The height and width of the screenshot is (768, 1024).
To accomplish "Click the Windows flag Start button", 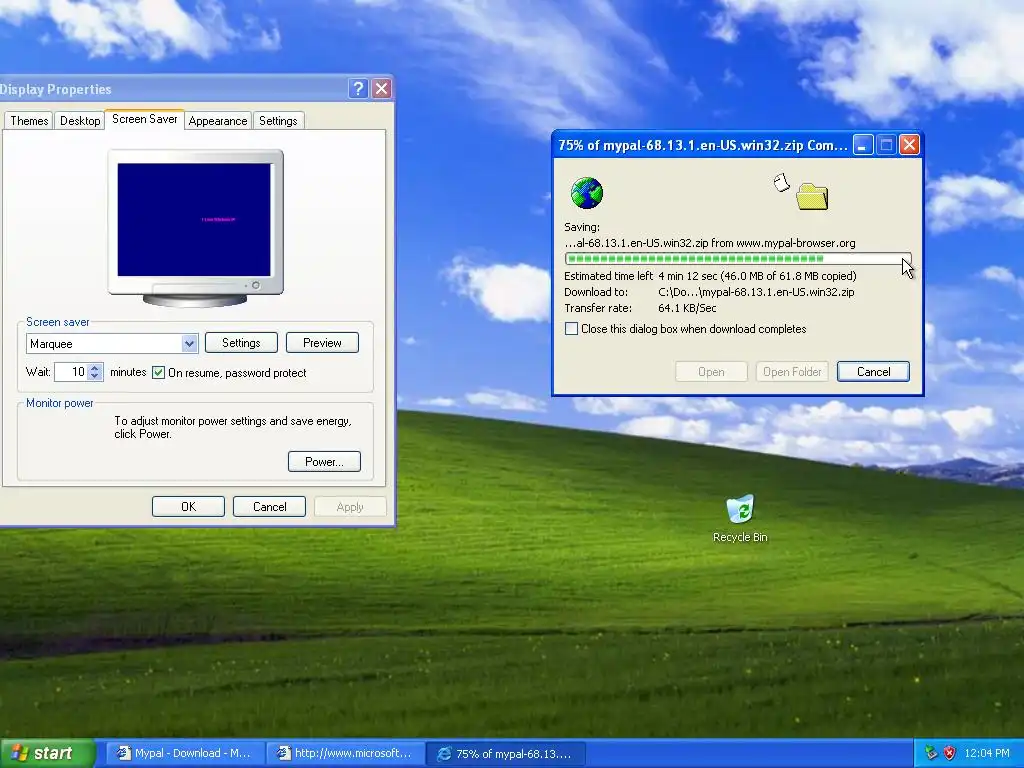I will [x=47, y=753].
